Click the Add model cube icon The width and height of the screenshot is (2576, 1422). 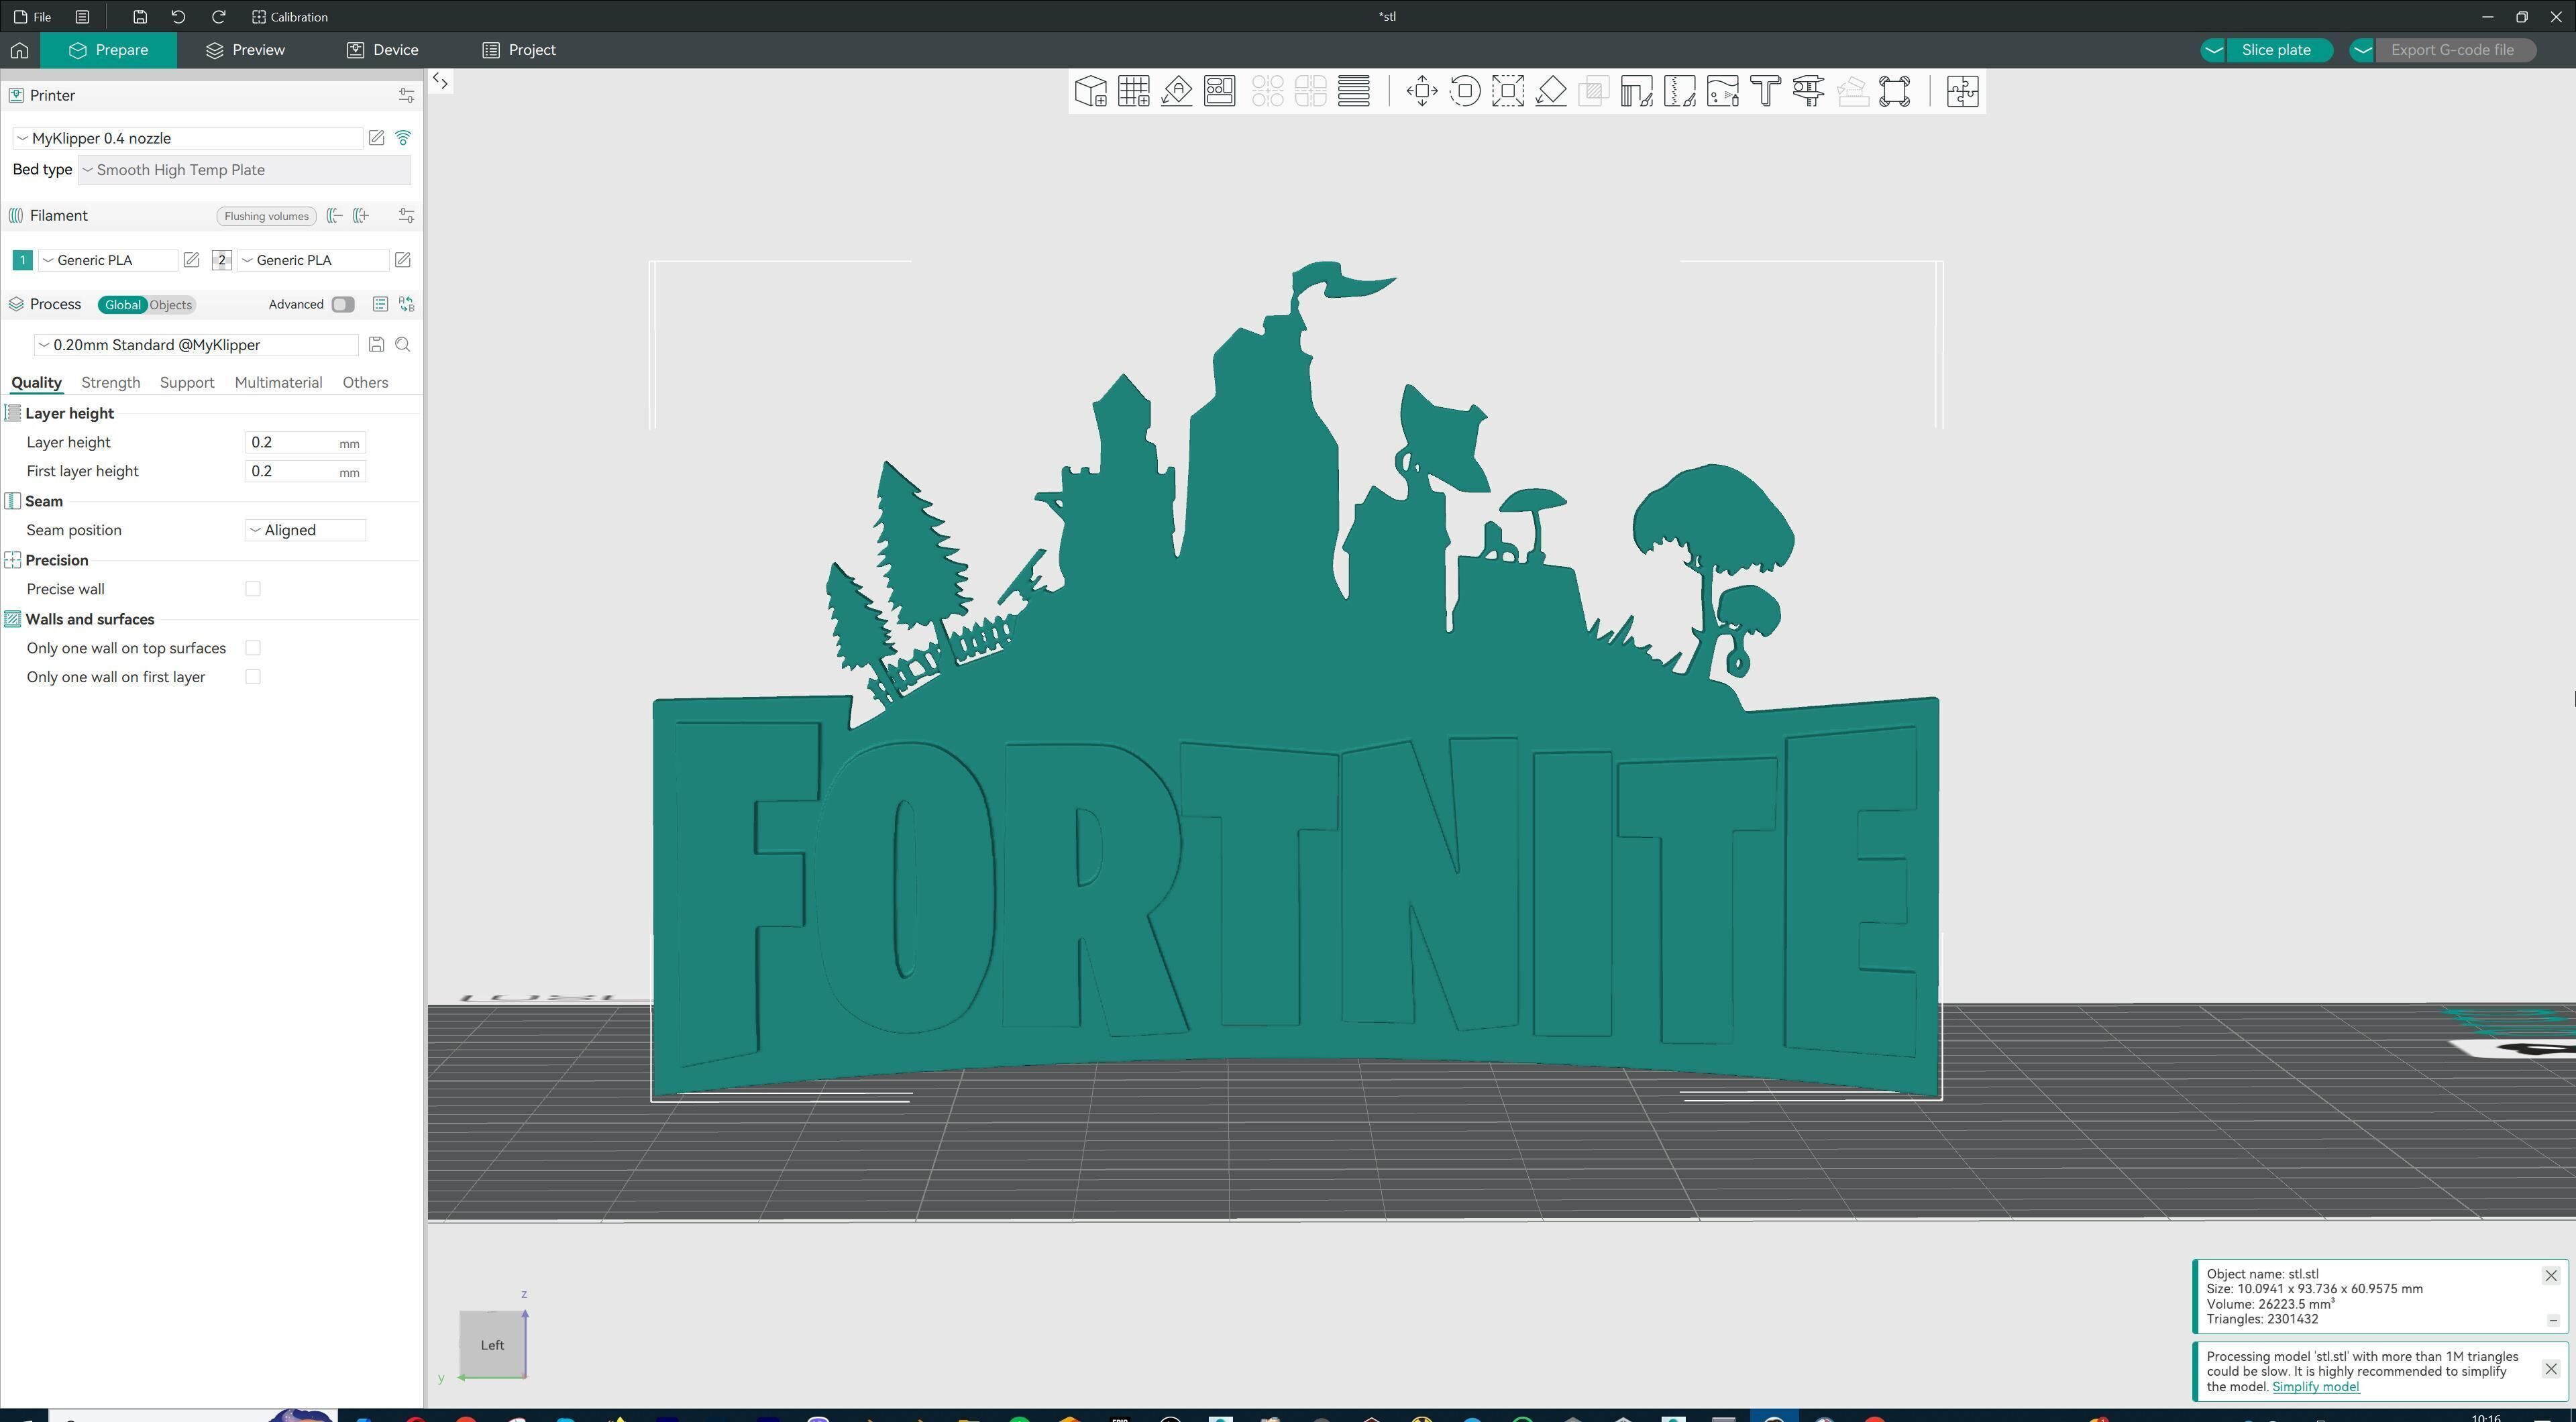pos(1090,91)
